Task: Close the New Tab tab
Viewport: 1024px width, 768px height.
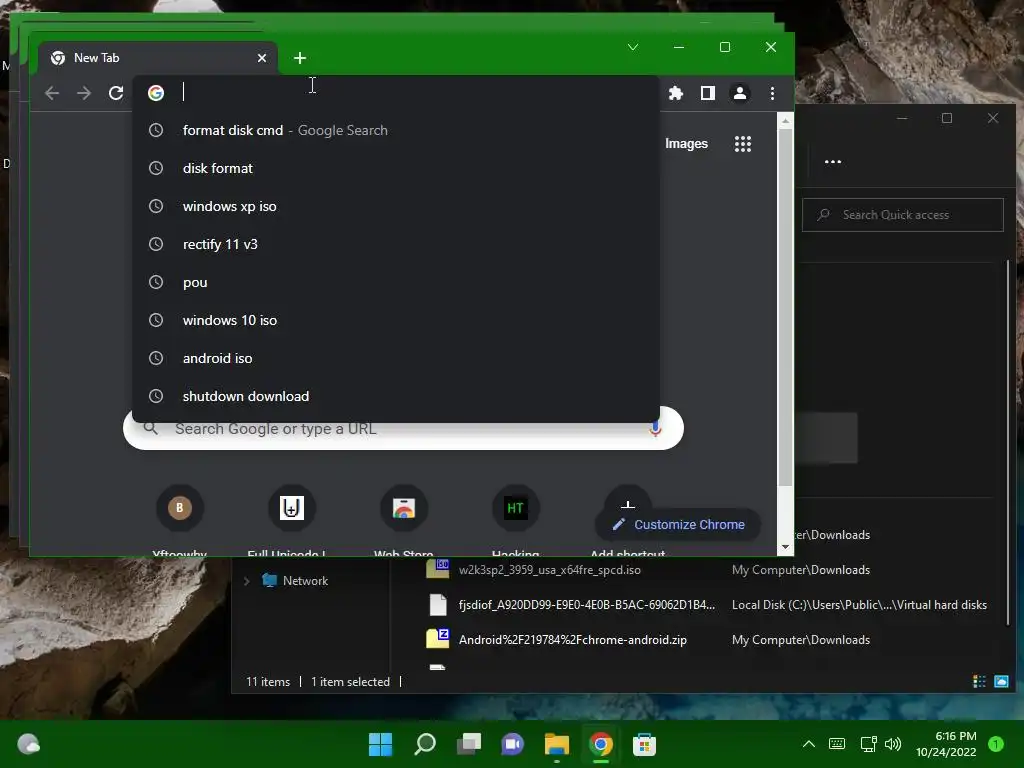Action: point(262,58)
